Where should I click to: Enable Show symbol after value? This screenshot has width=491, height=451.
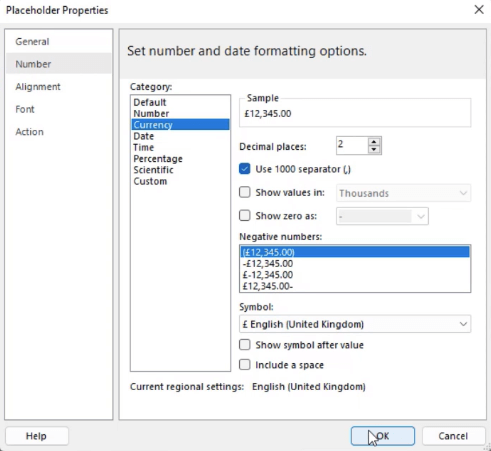pyautogui.click(x=245, y=345)
